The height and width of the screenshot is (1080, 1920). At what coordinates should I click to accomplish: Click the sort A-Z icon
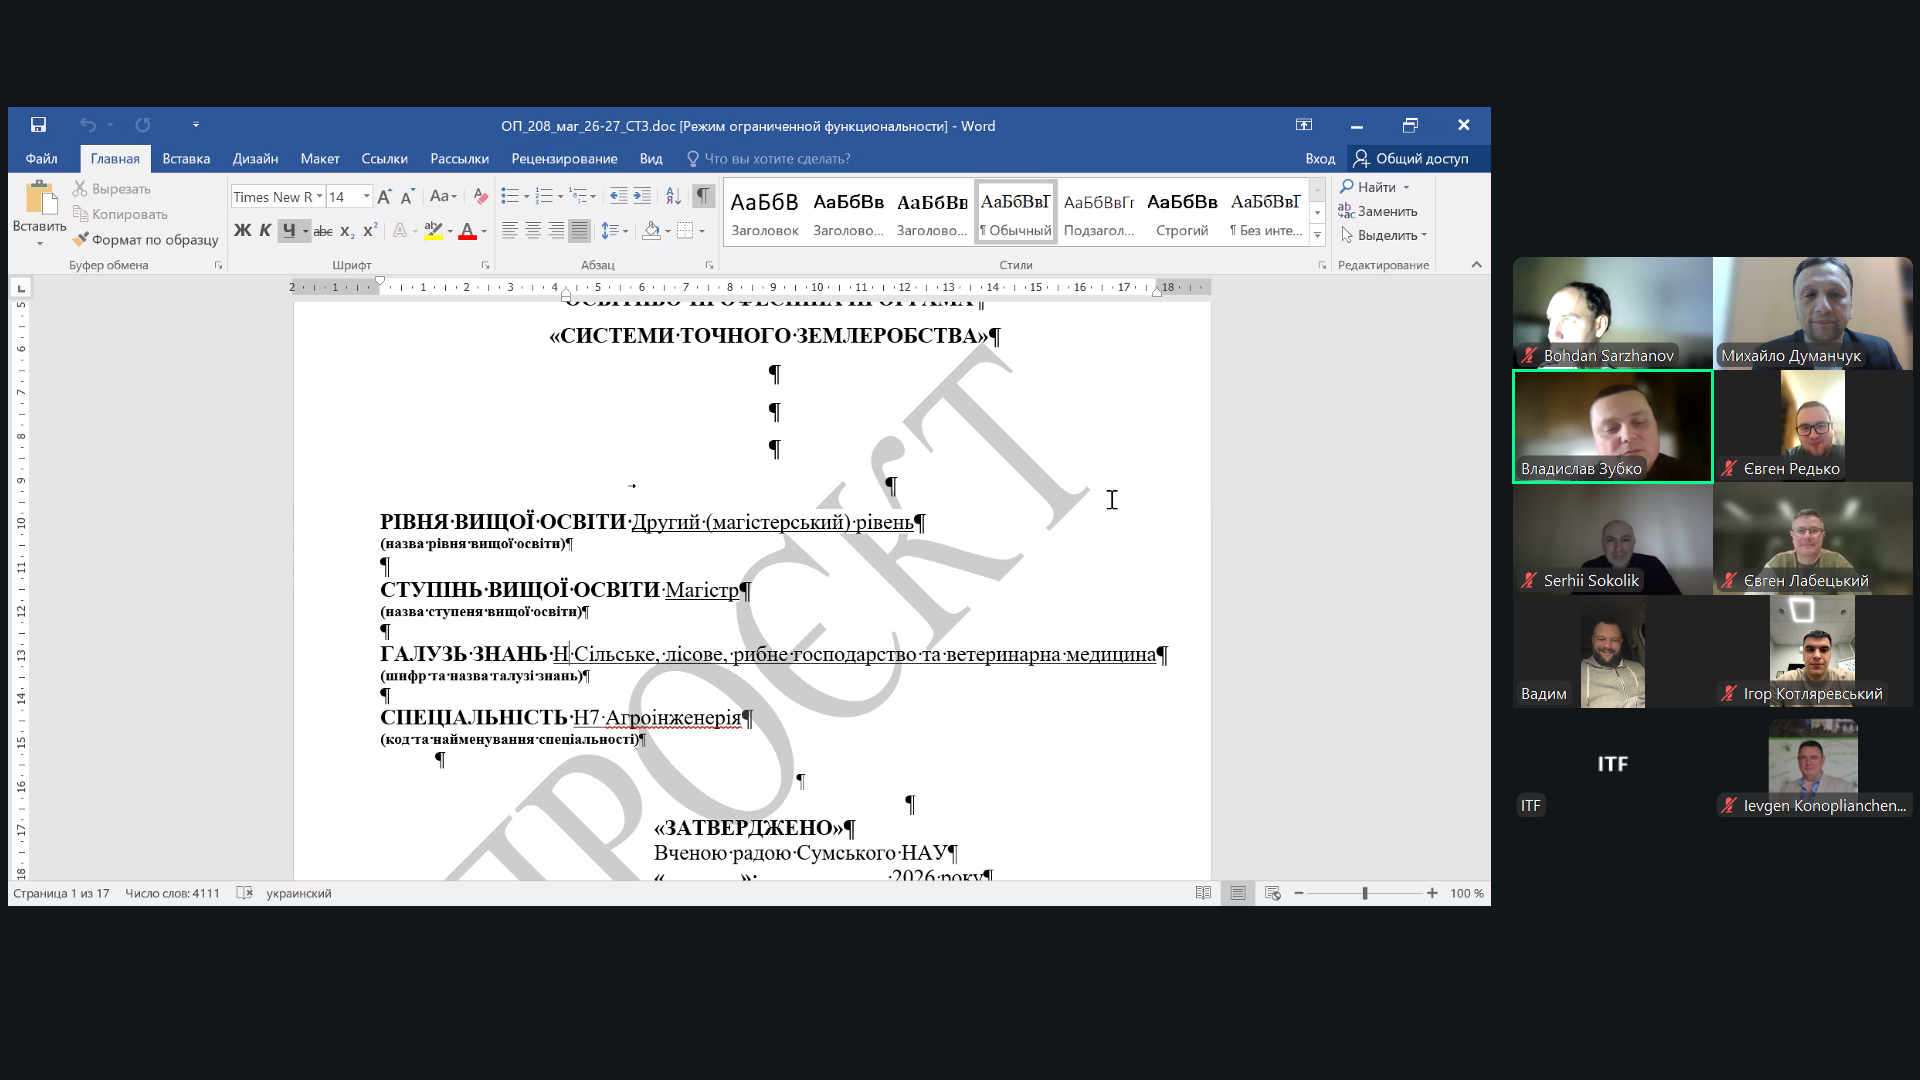click(x=673, y=196)
